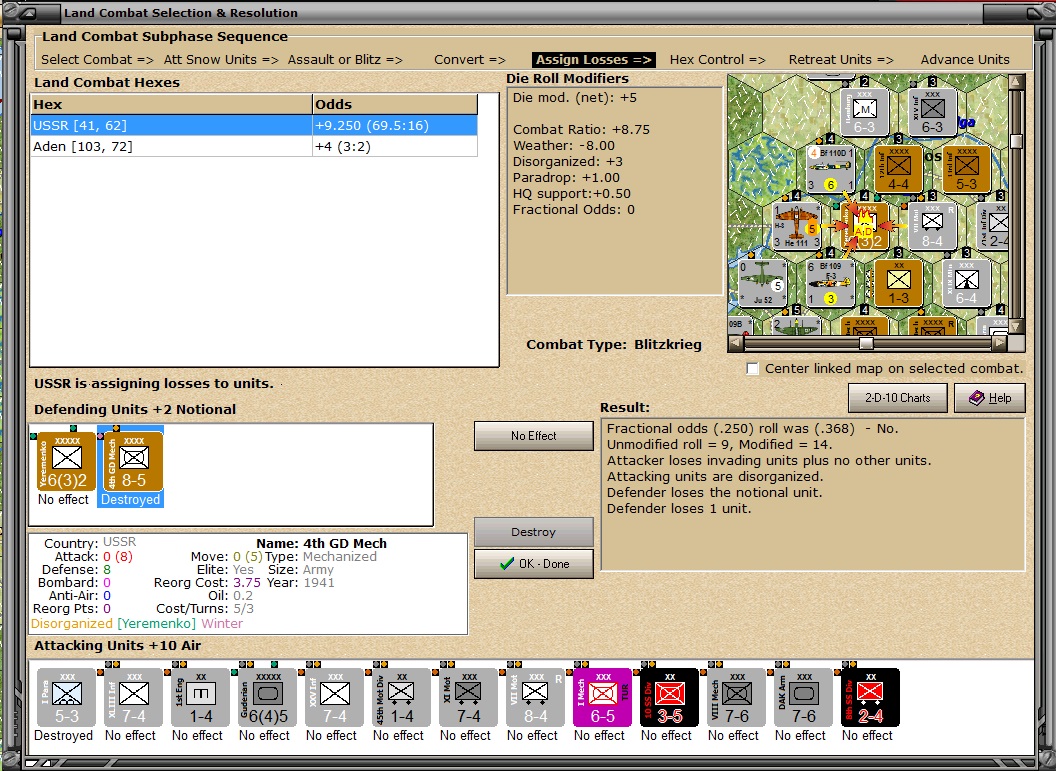
Task: Click the He 111 bomber counter on map
Action: pos(797,226)
